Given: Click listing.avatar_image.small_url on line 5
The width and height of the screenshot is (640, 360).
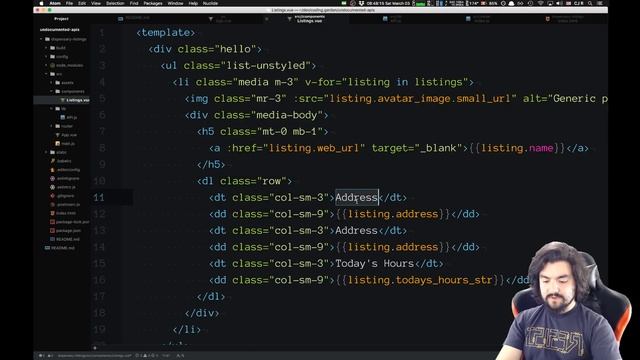Looking at the screenshot, I should point(420,99).
